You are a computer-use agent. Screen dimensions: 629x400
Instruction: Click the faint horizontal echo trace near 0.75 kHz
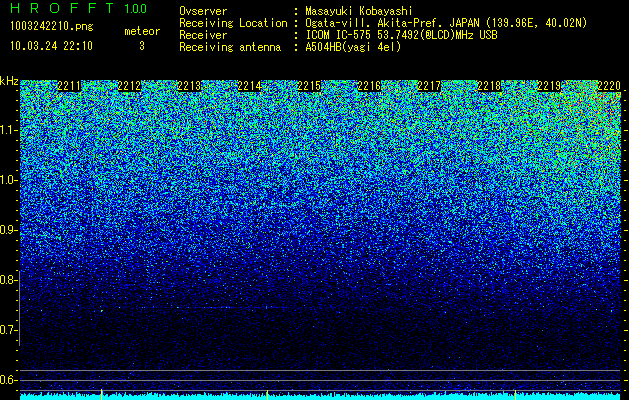[x=215, y=308]
